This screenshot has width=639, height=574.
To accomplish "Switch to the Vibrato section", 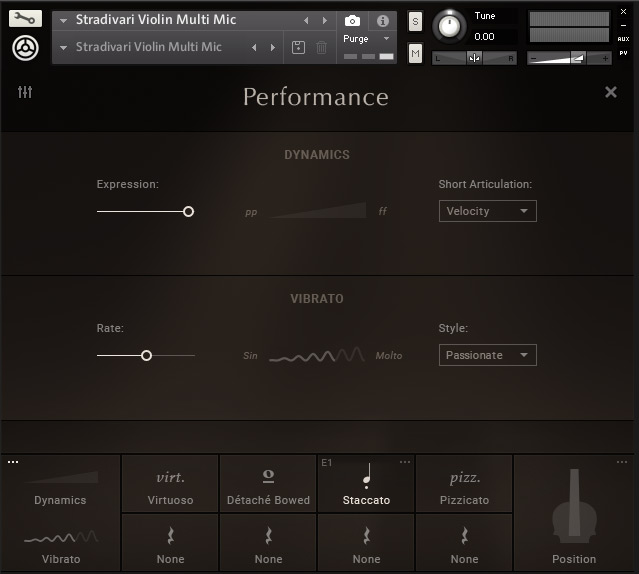I will coord(60,547).
